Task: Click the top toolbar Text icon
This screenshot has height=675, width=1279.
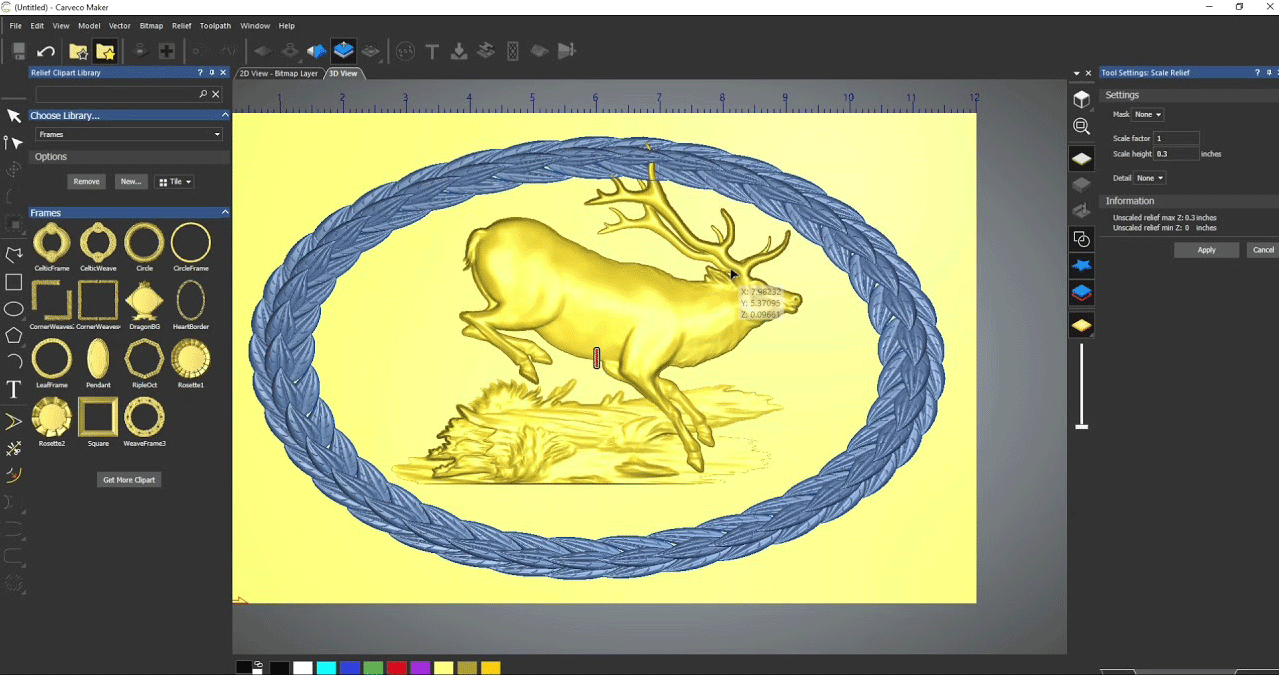Action: pyautogui.click(x=432, y=51)
